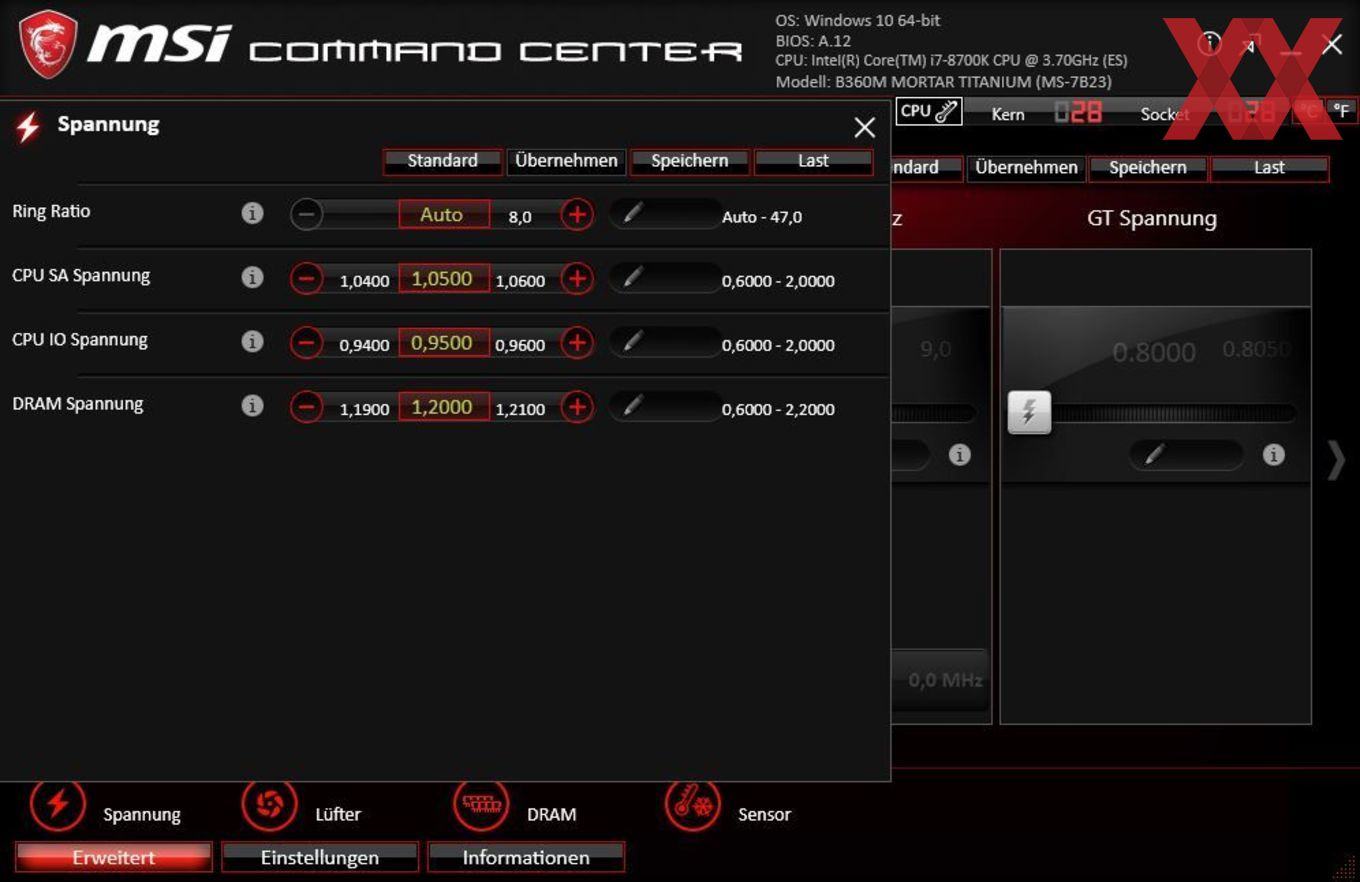The width and height of the screenshot is (1360, 882).
Task: Click the 0,9400 lower CPU IO value
Action: pos(364,345)
